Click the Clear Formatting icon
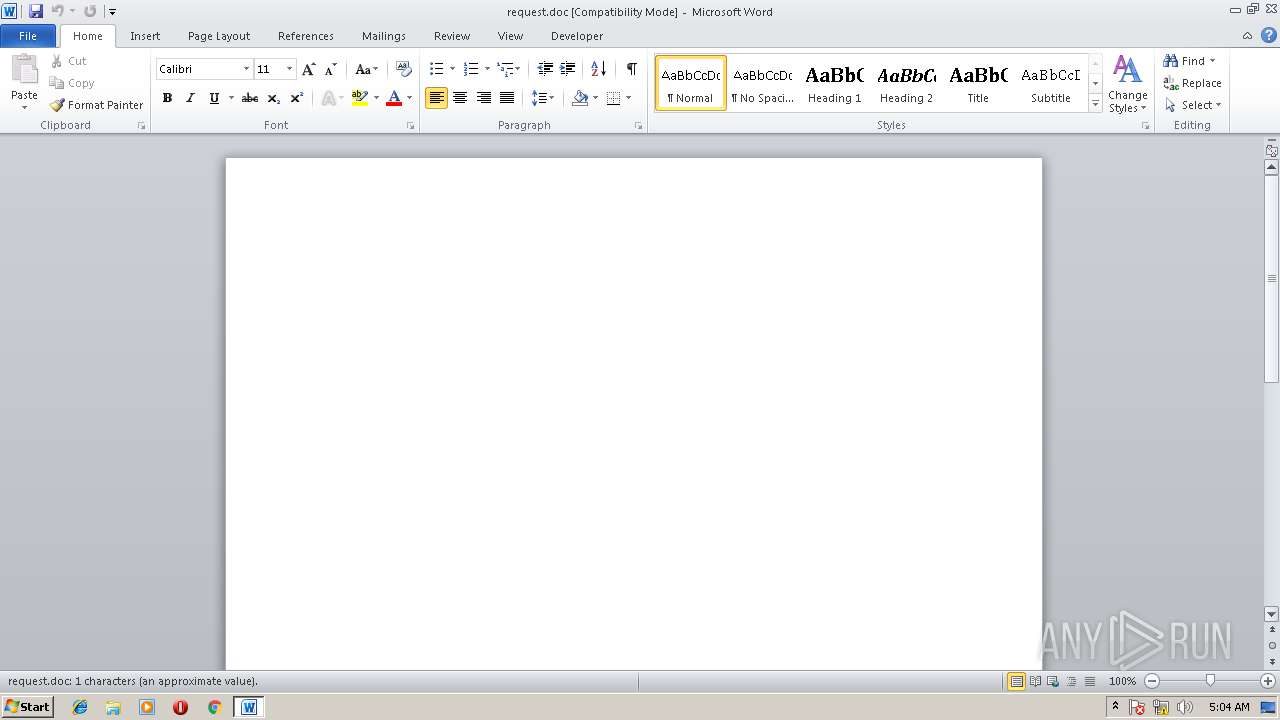 pyautogui.click(x=404, y=69)
